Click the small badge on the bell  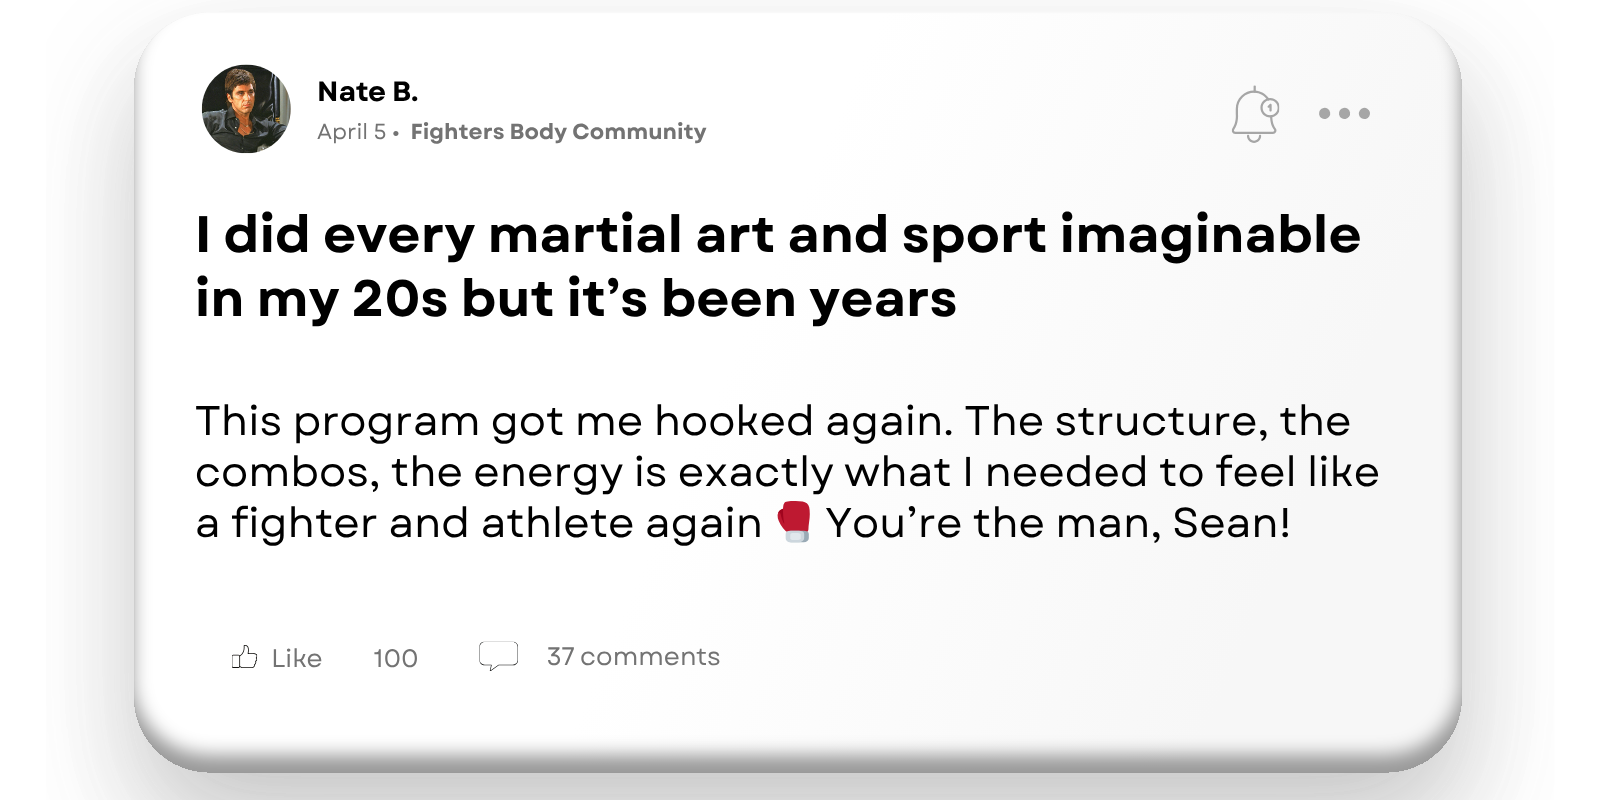click(1270, 106)
